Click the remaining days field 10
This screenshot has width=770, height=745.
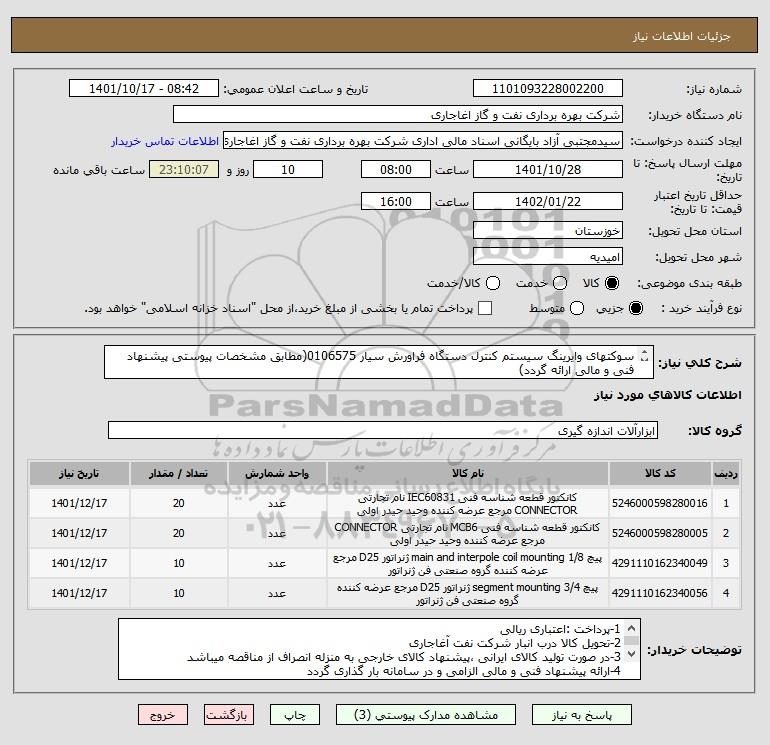tap(288, 169)
